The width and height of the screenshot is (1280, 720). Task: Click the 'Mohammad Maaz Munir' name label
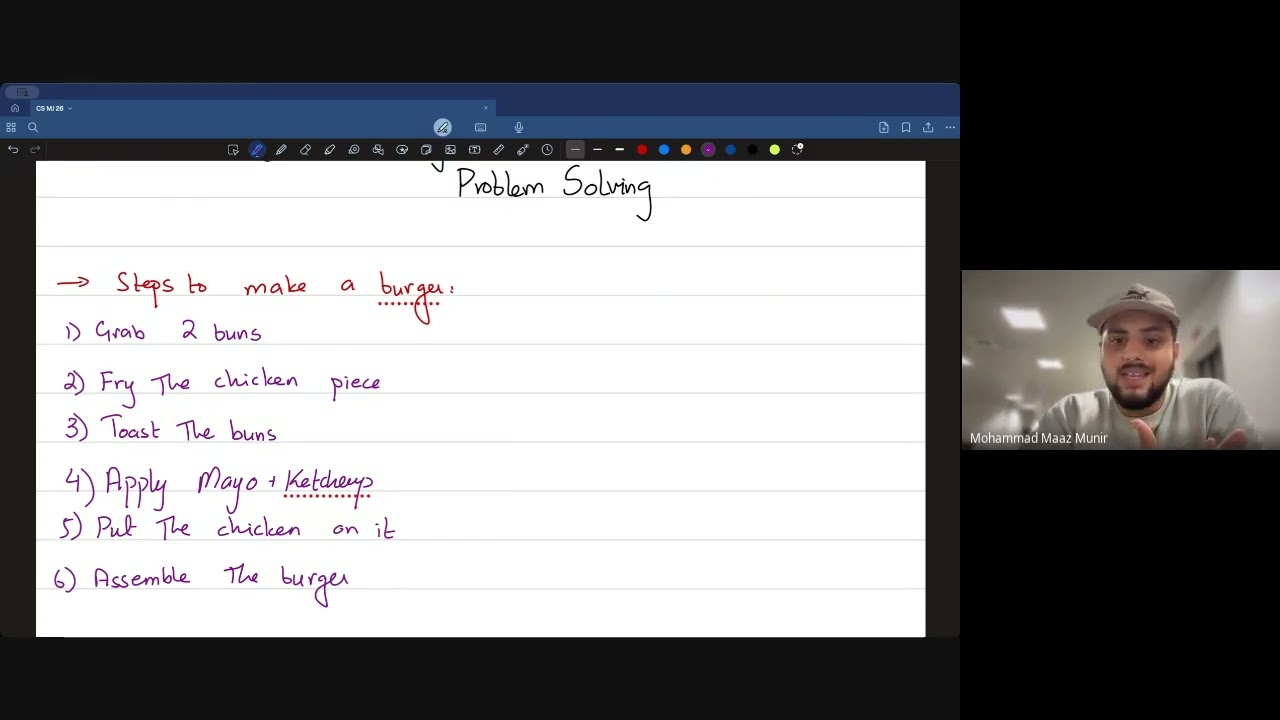click(x=1038, y=438)
